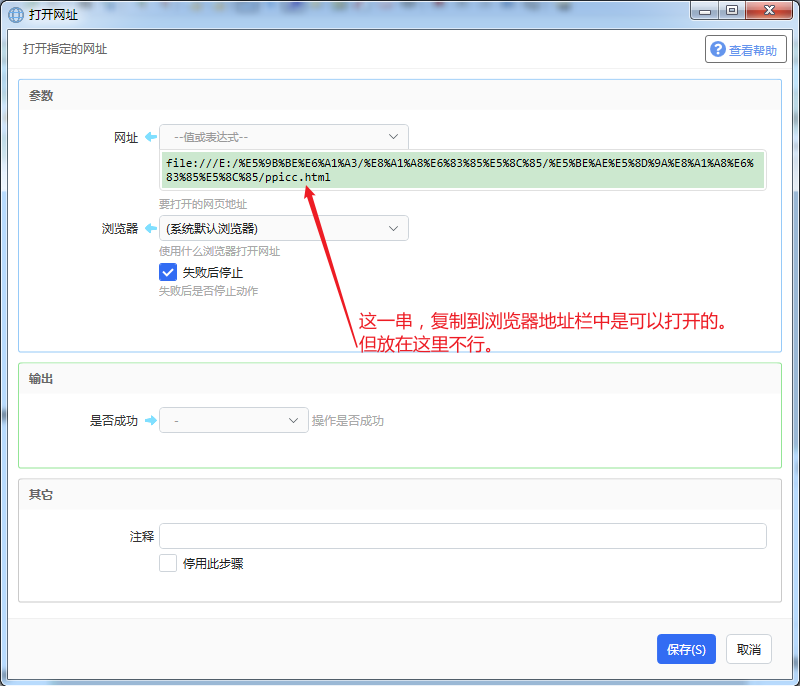This screenshot has height=686, width=800.
Task: Click the 网址 field label
Action: click(126, 137)
